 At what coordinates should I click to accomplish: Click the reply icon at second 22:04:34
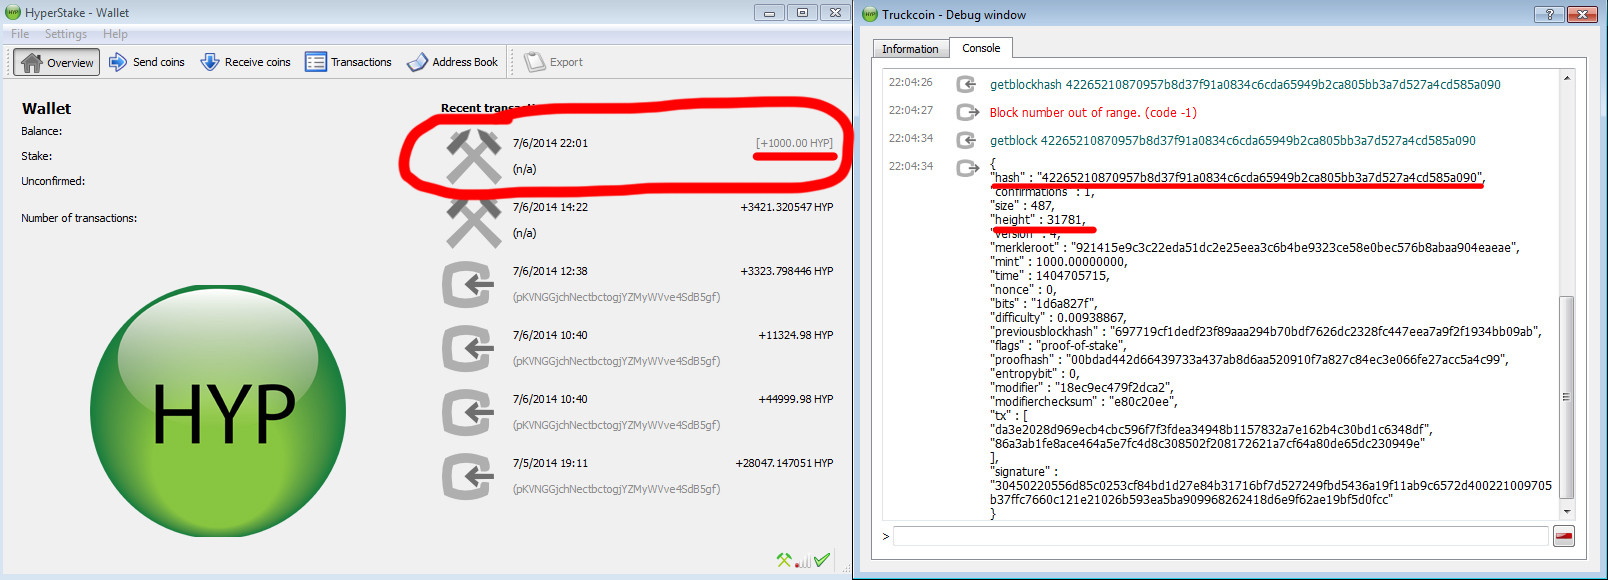pyautogui.click(x=966, y=168)
